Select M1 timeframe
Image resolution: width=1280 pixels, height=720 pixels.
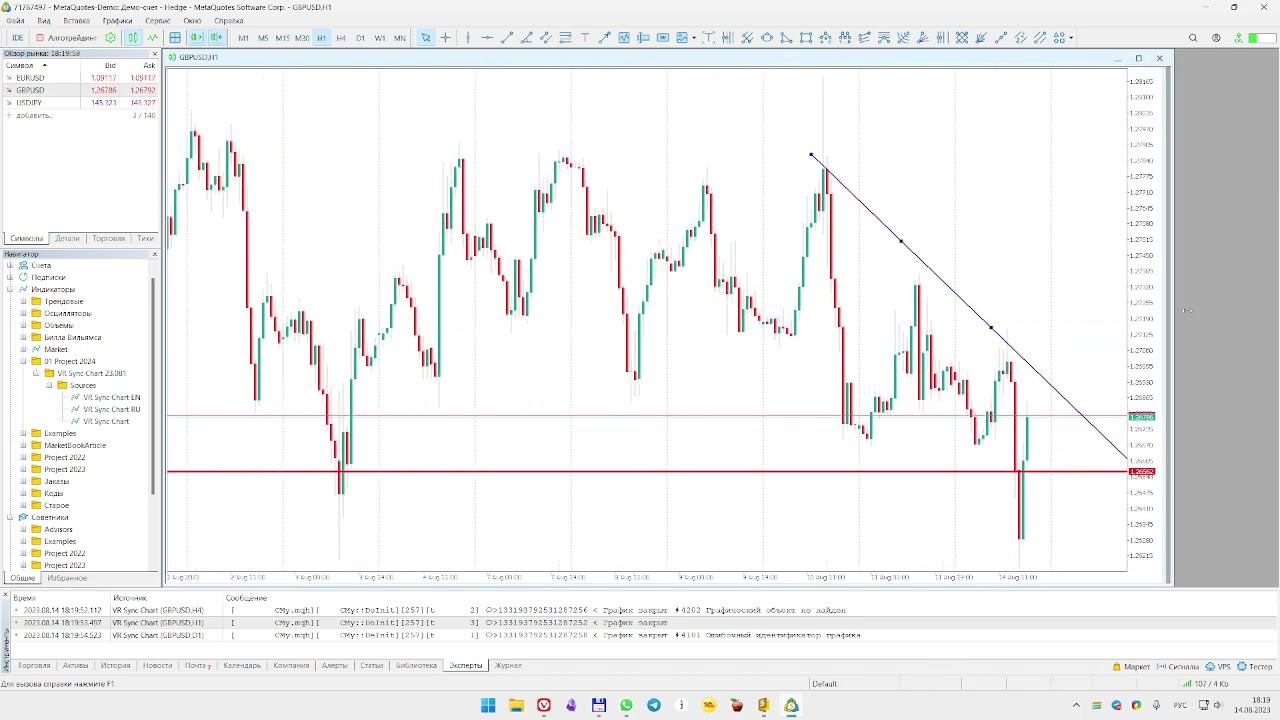click(243, 38)
